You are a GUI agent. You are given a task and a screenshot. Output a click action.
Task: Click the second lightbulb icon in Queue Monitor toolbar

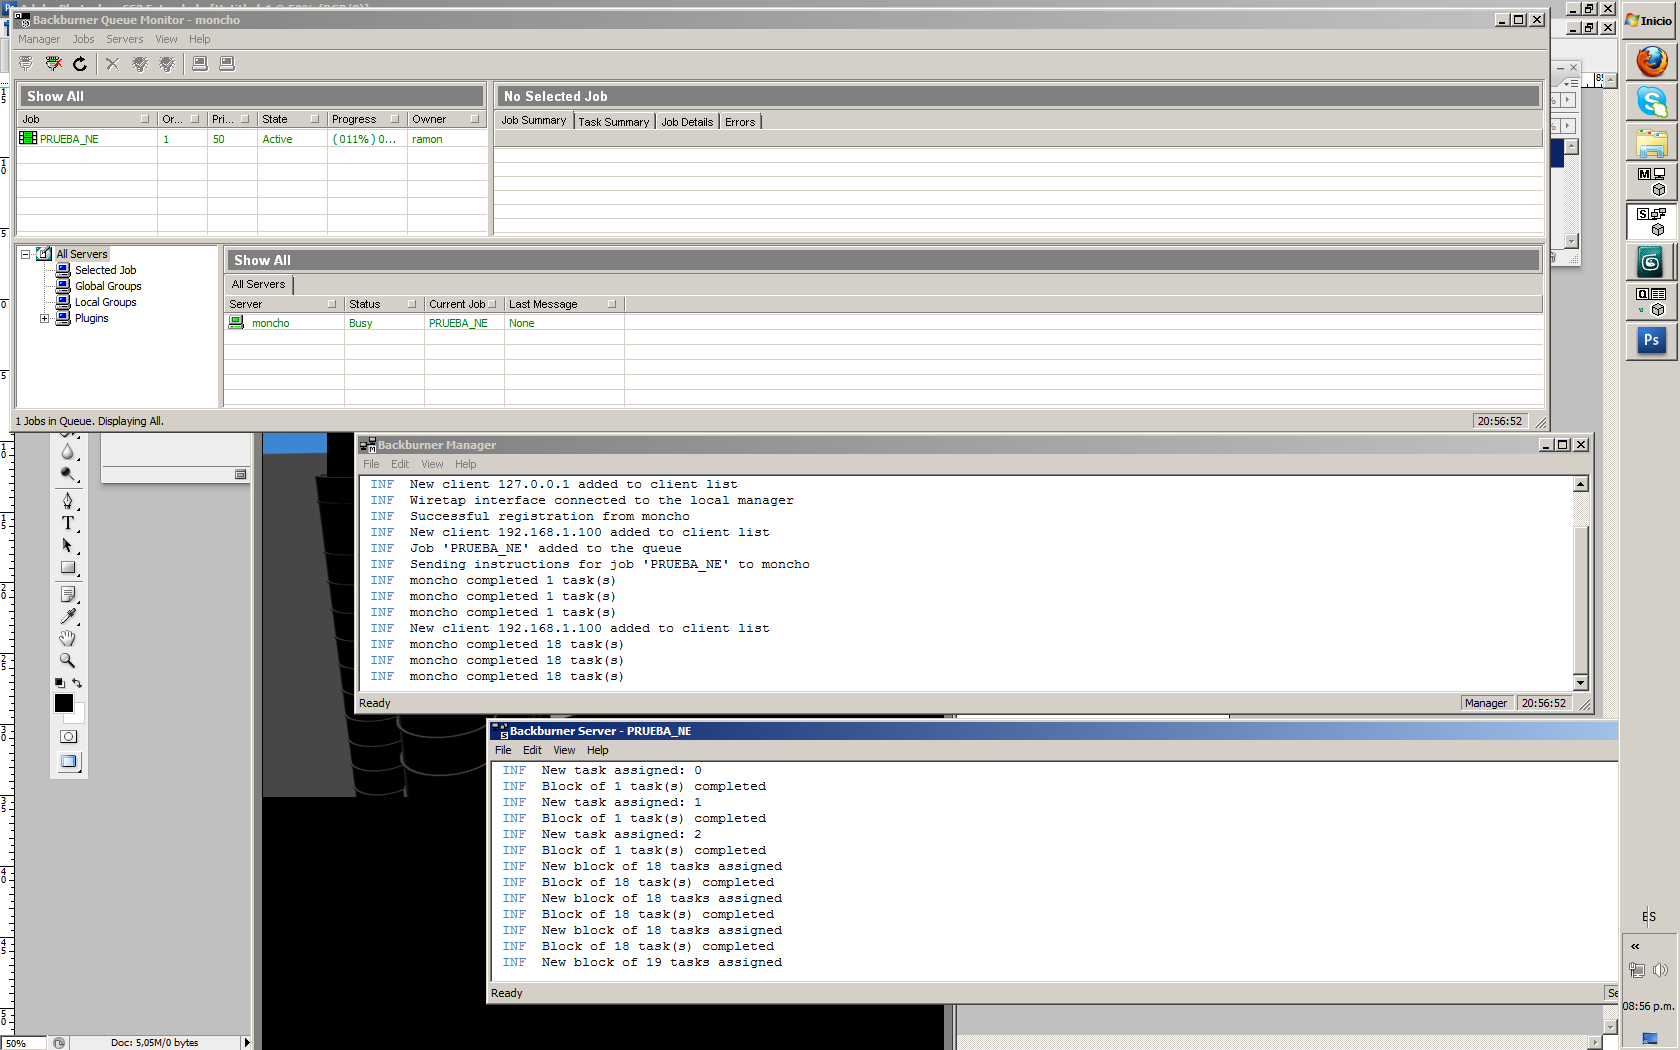tap(167, 64)
